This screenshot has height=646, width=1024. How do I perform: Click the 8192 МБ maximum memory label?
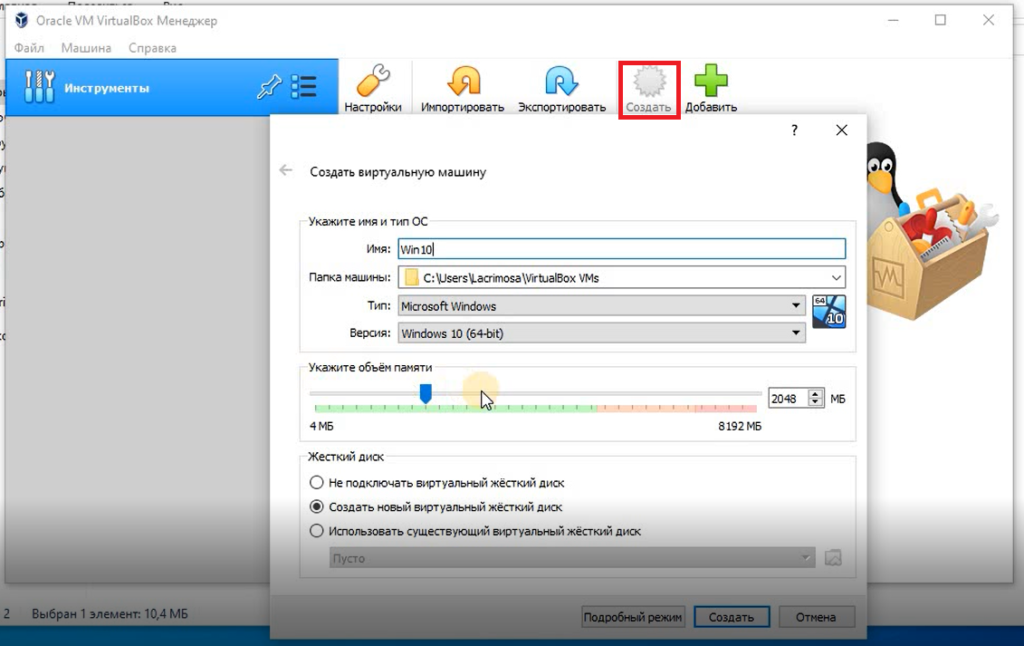[x=740, y=426]
